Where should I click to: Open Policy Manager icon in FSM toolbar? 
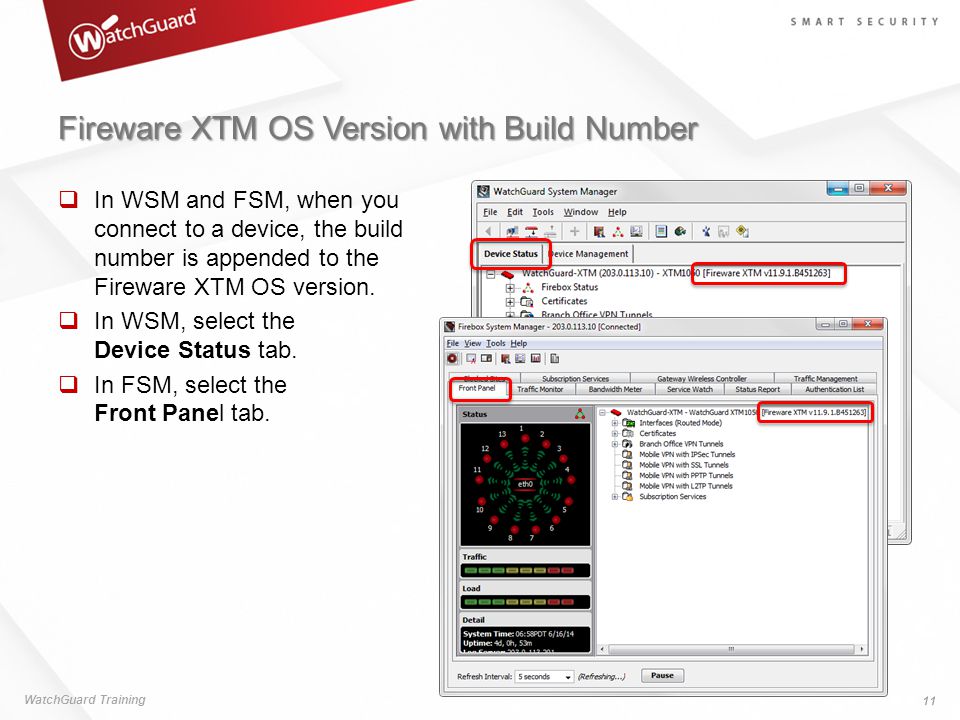(x=505, y=359)
